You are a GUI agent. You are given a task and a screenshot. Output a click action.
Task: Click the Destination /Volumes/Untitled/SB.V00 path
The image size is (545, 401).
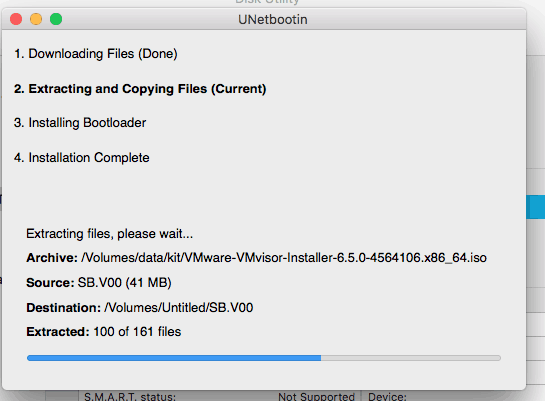pos(179,308)
